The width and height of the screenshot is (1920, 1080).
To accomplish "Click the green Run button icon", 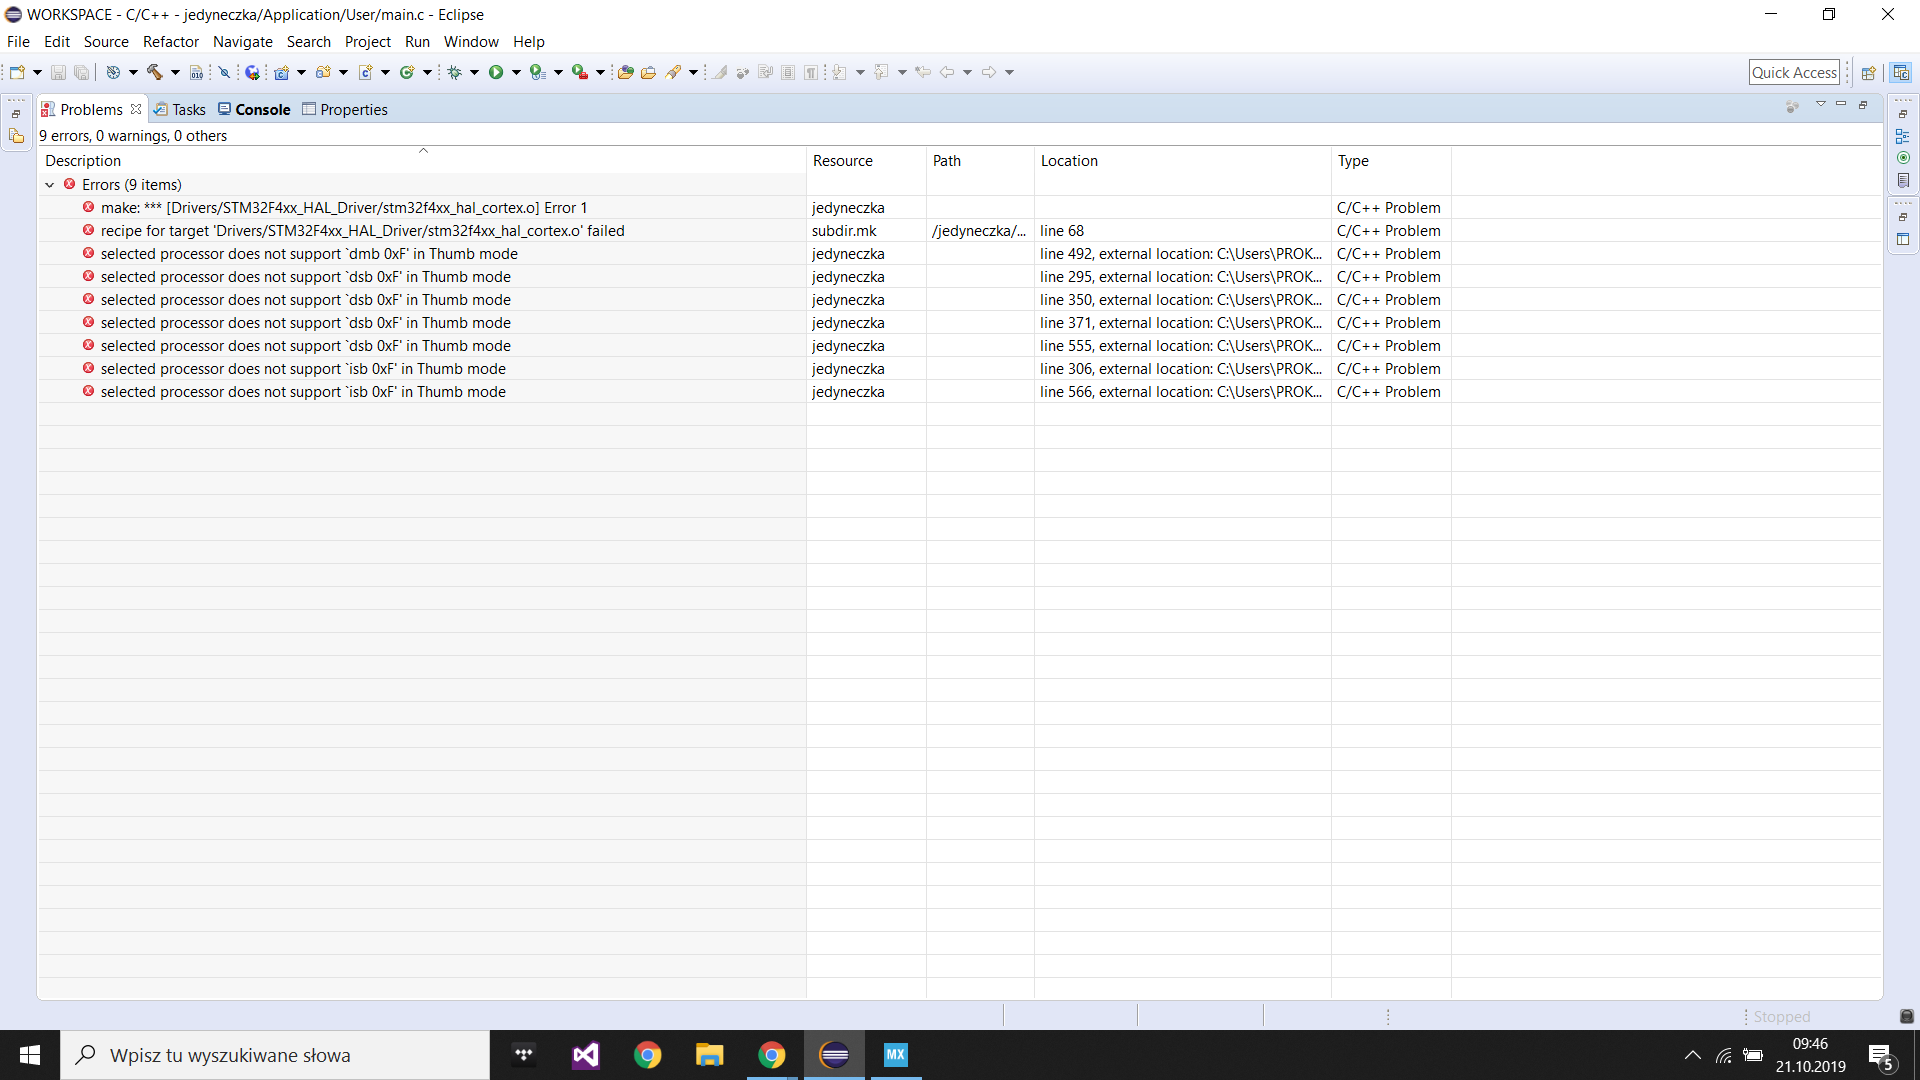I will [x=496, y=72].
